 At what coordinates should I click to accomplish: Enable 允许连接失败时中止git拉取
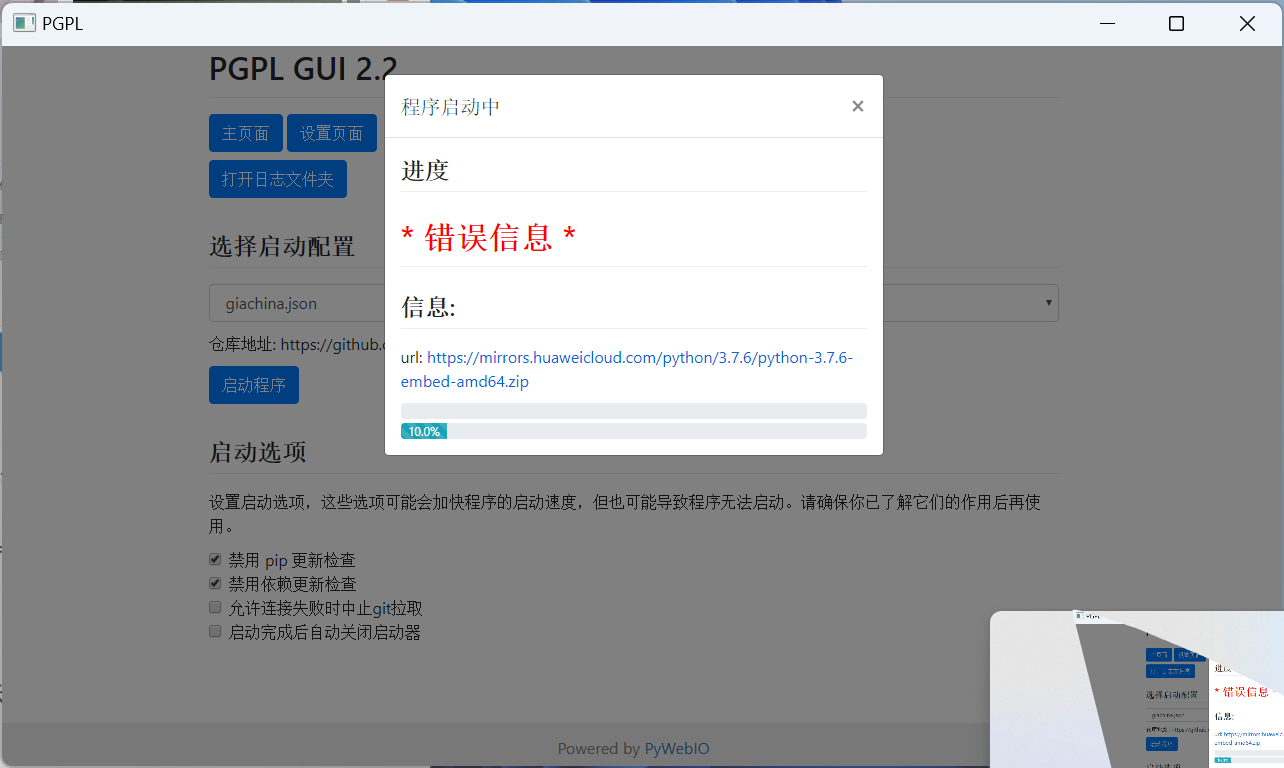pyautogui.click(x=214, y=606)
